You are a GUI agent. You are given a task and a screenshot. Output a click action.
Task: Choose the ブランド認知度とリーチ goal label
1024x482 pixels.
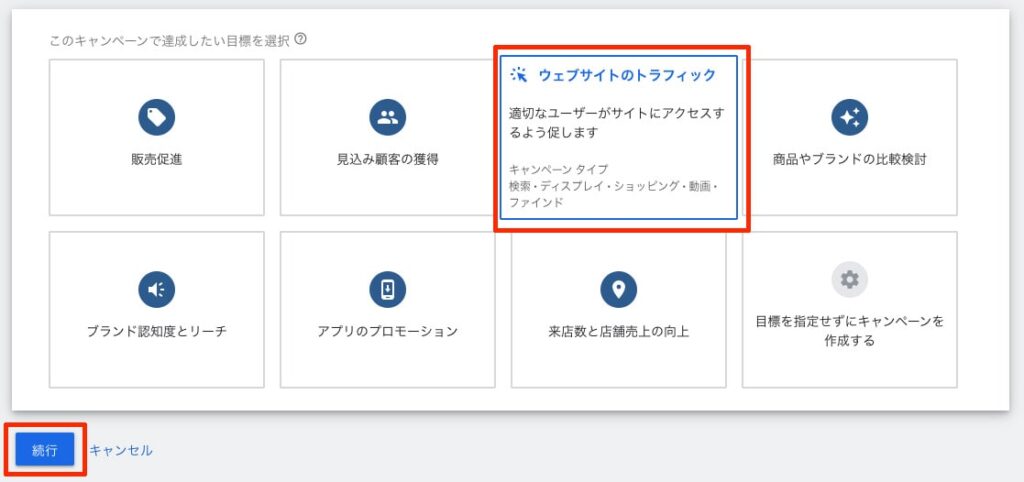(x=157, y=331)
